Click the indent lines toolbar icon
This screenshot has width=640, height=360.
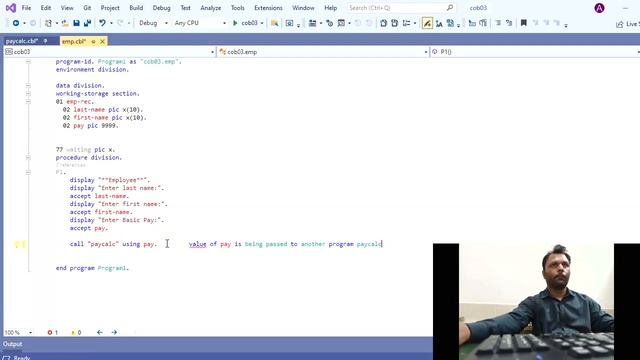pos(498,23)
